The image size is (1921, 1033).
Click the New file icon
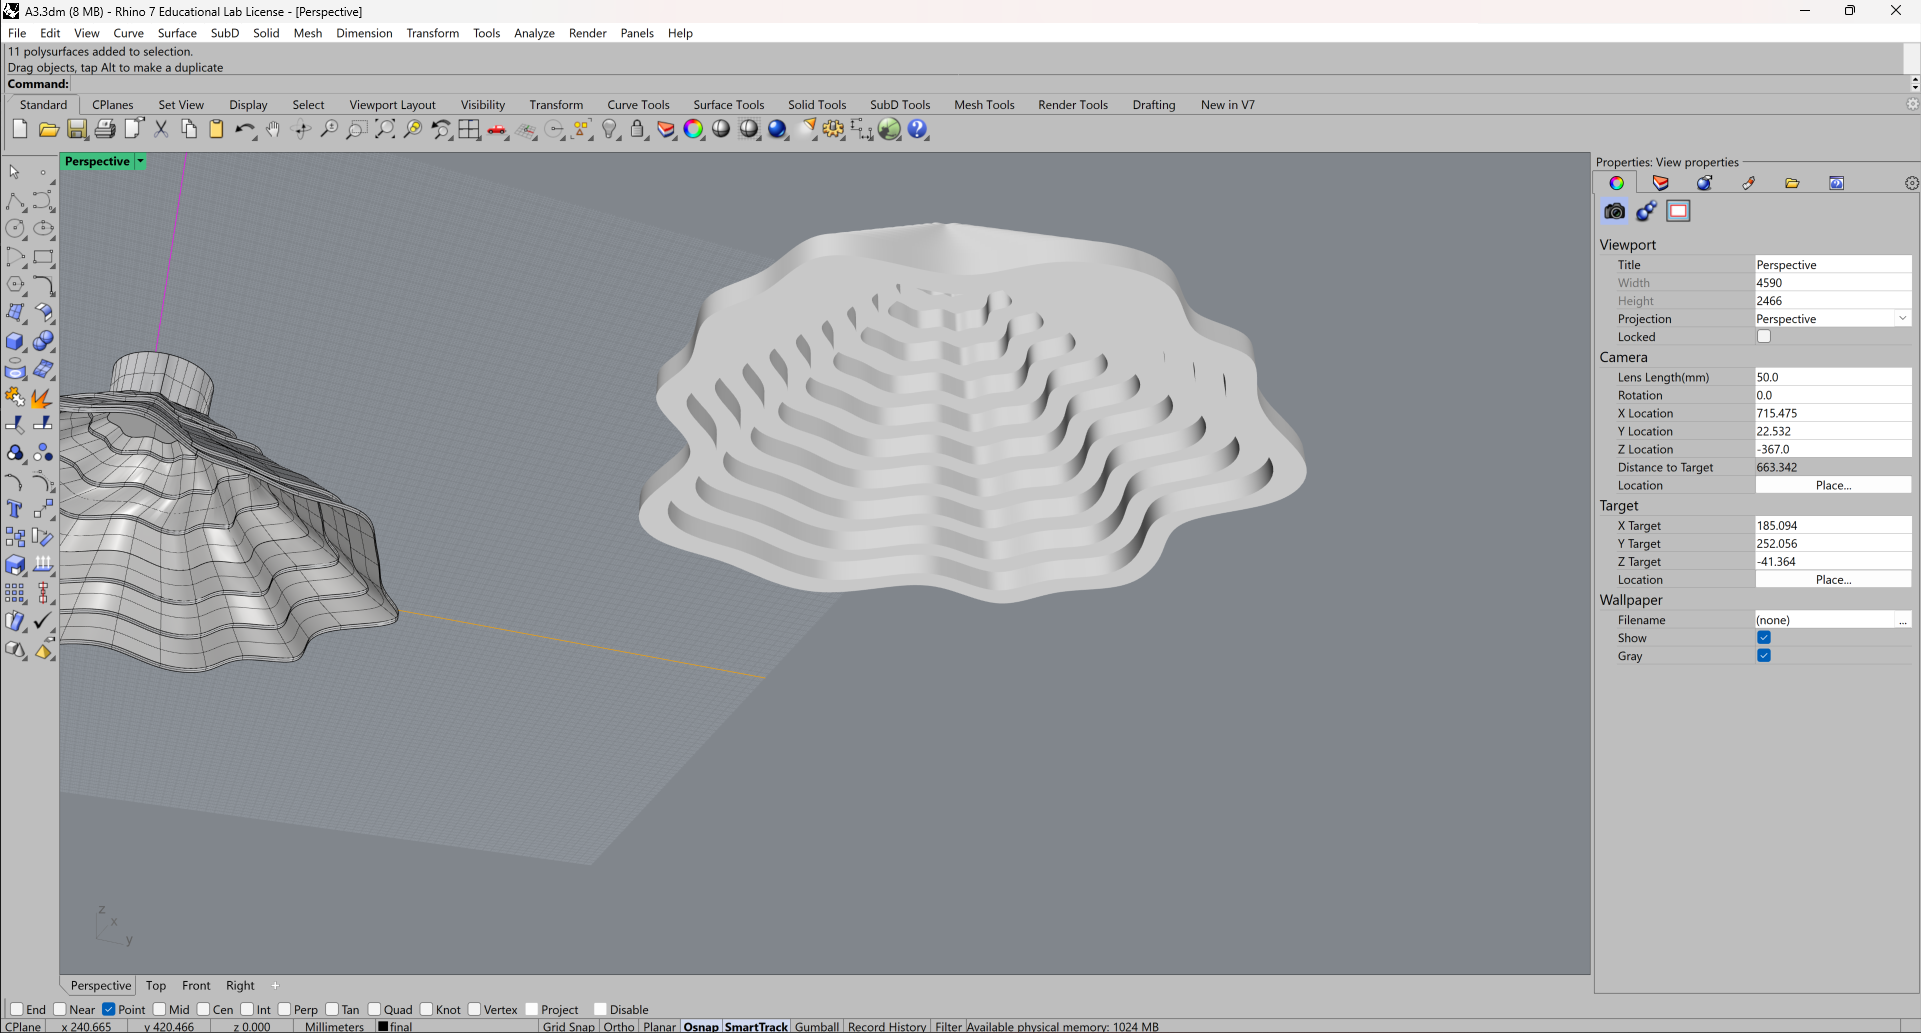[x=20, y=129]
